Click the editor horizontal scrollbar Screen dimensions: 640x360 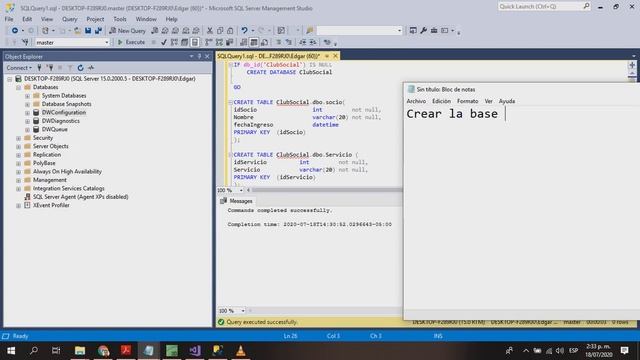point(327,190)
